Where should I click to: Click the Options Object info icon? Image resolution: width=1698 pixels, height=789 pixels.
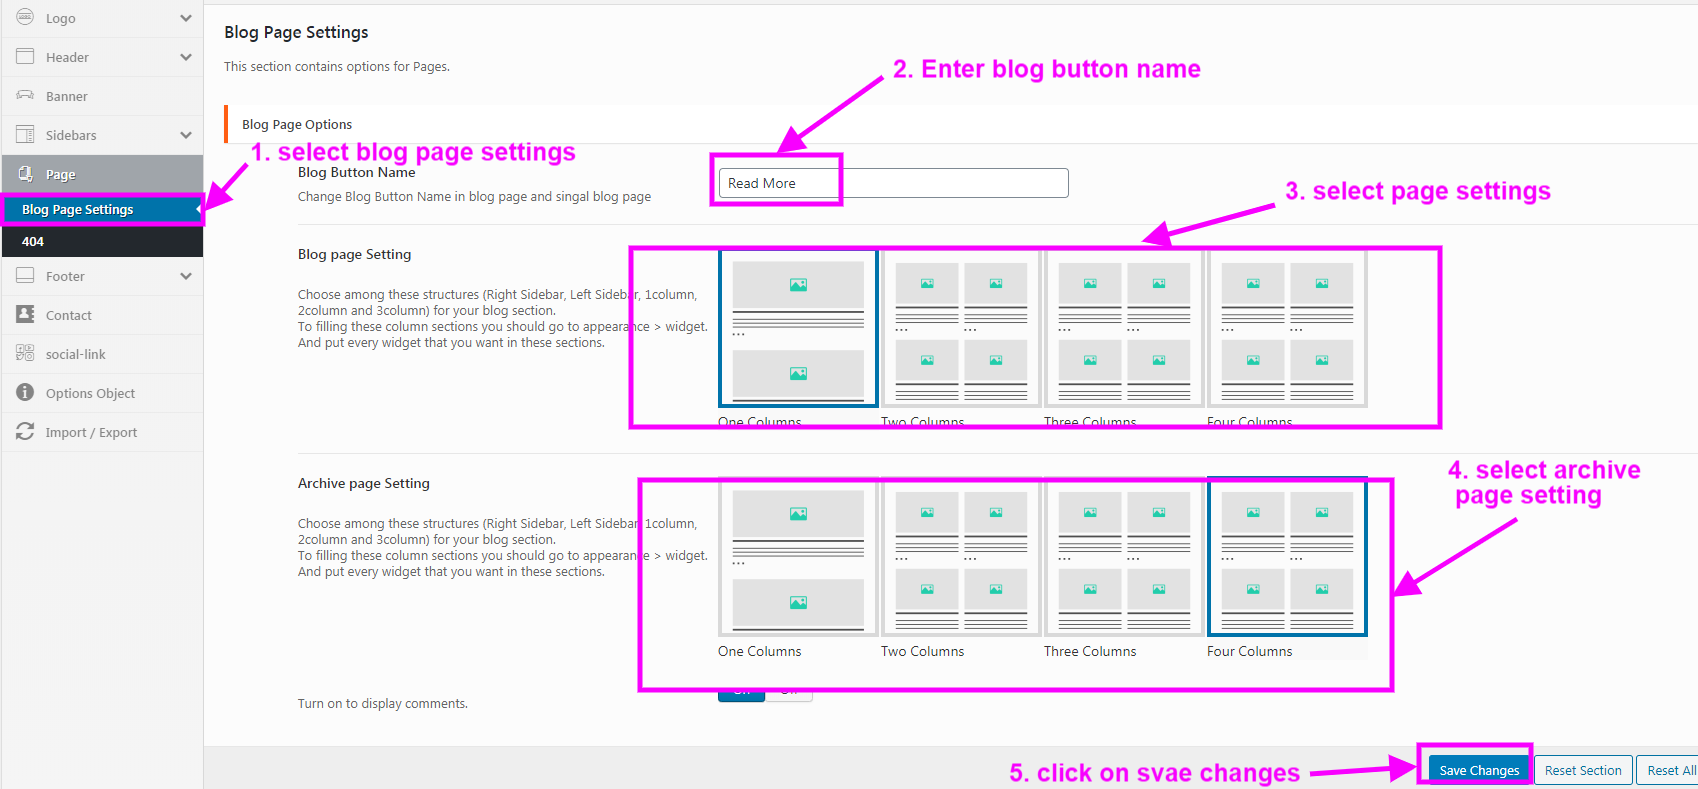[x=25, y=393]
